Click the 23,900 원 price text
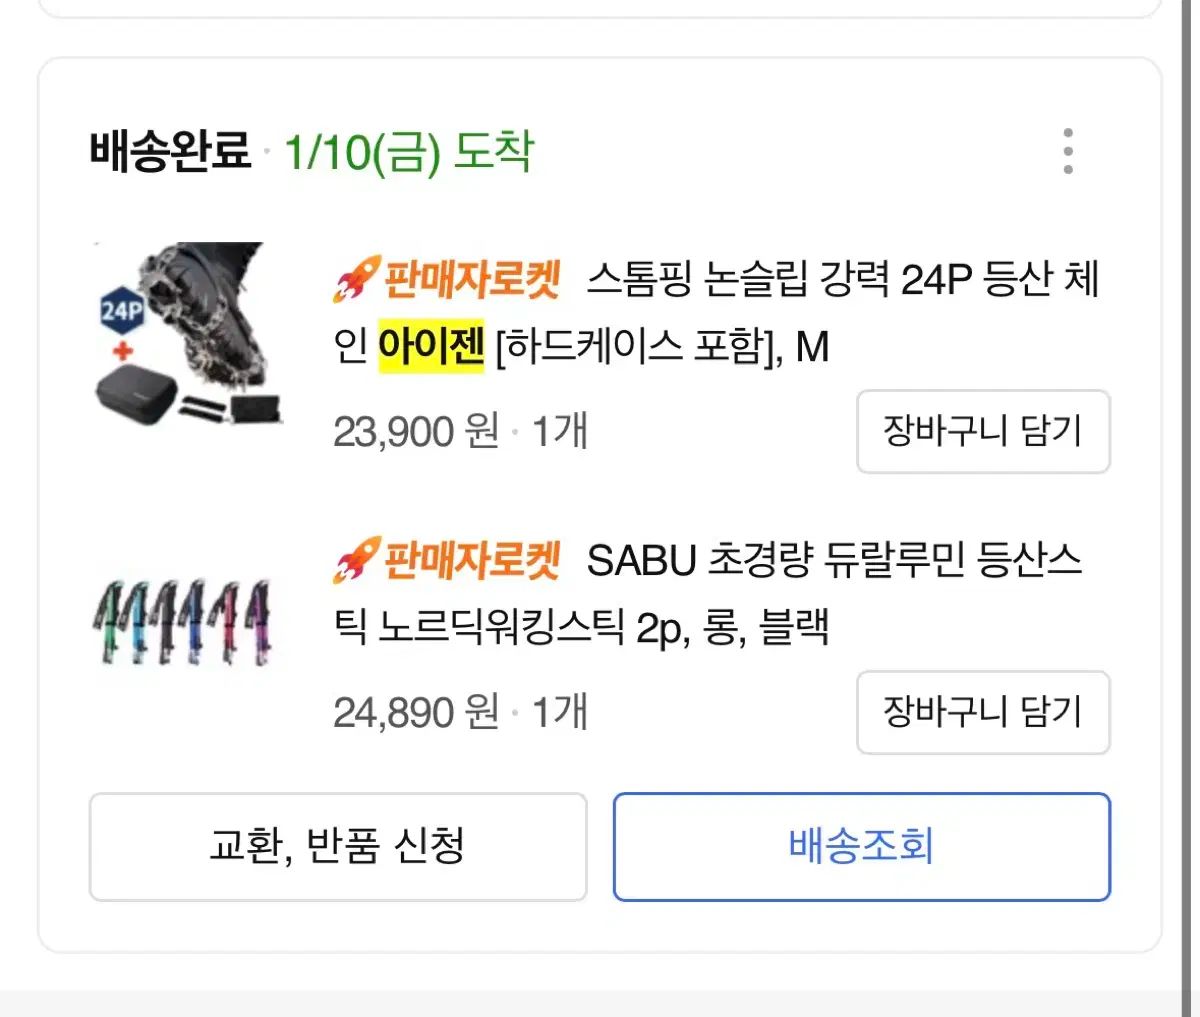1200x1017 pixels. point(416,432)
